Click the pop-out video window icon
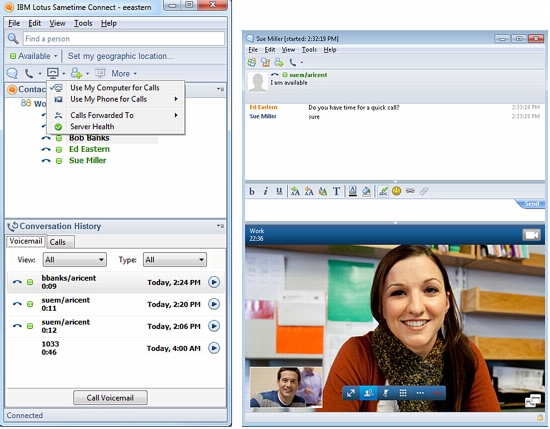 click(x=533, y=401)
